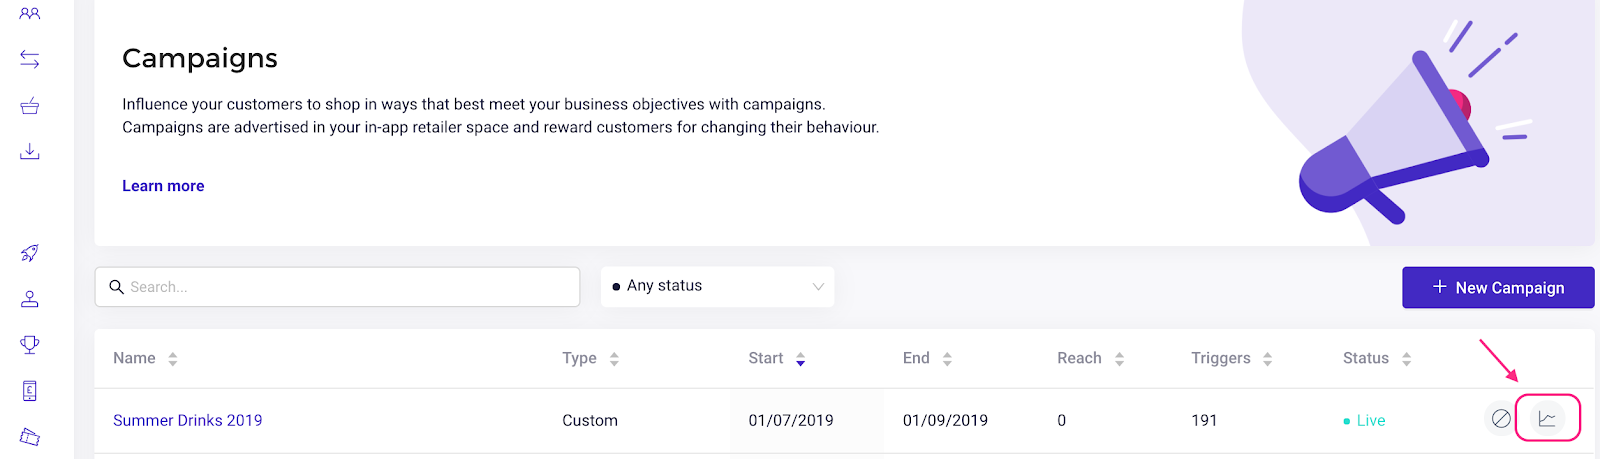The width and height of the screenshot is (1600, 459).
Task: Open the tickets sidebar icon at bottom
Action: tap(30, 437)
